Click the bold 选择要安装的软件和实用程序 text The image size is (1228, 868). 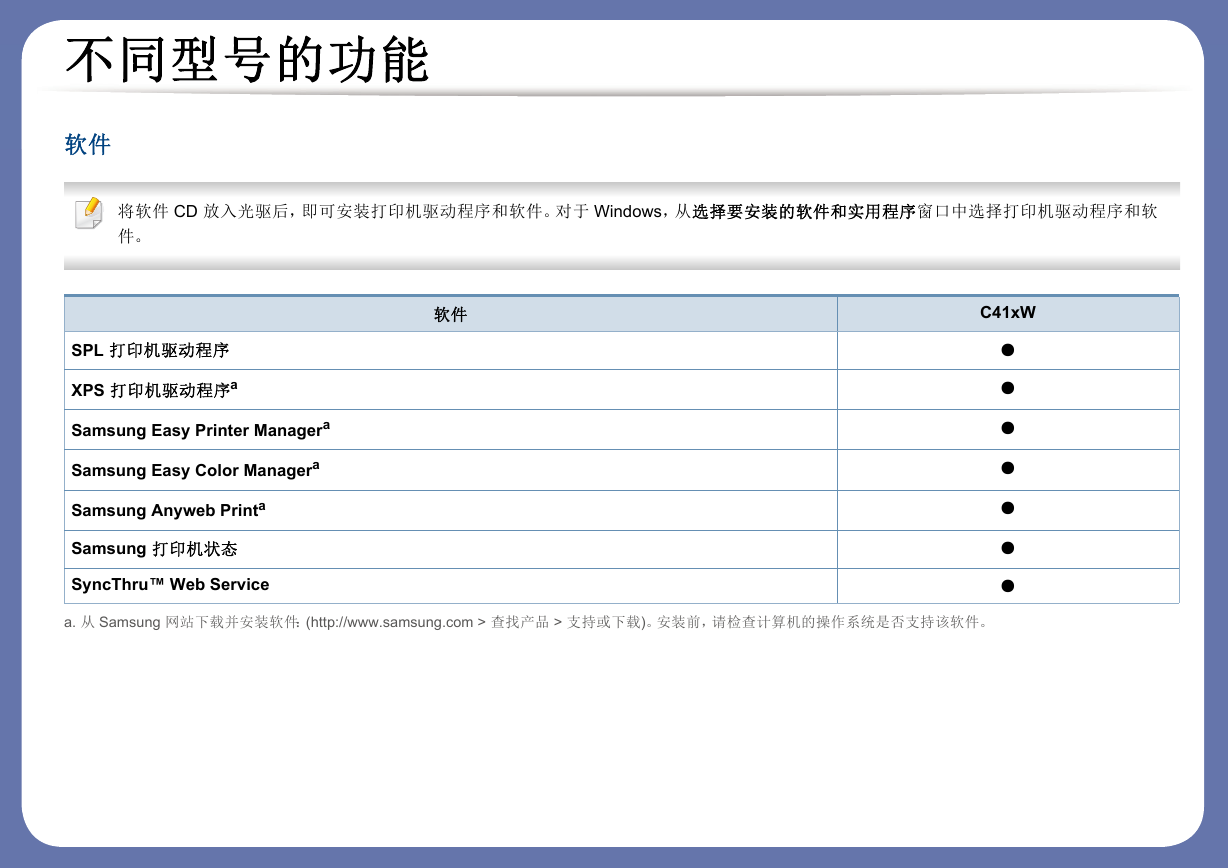tap(804, 212)
